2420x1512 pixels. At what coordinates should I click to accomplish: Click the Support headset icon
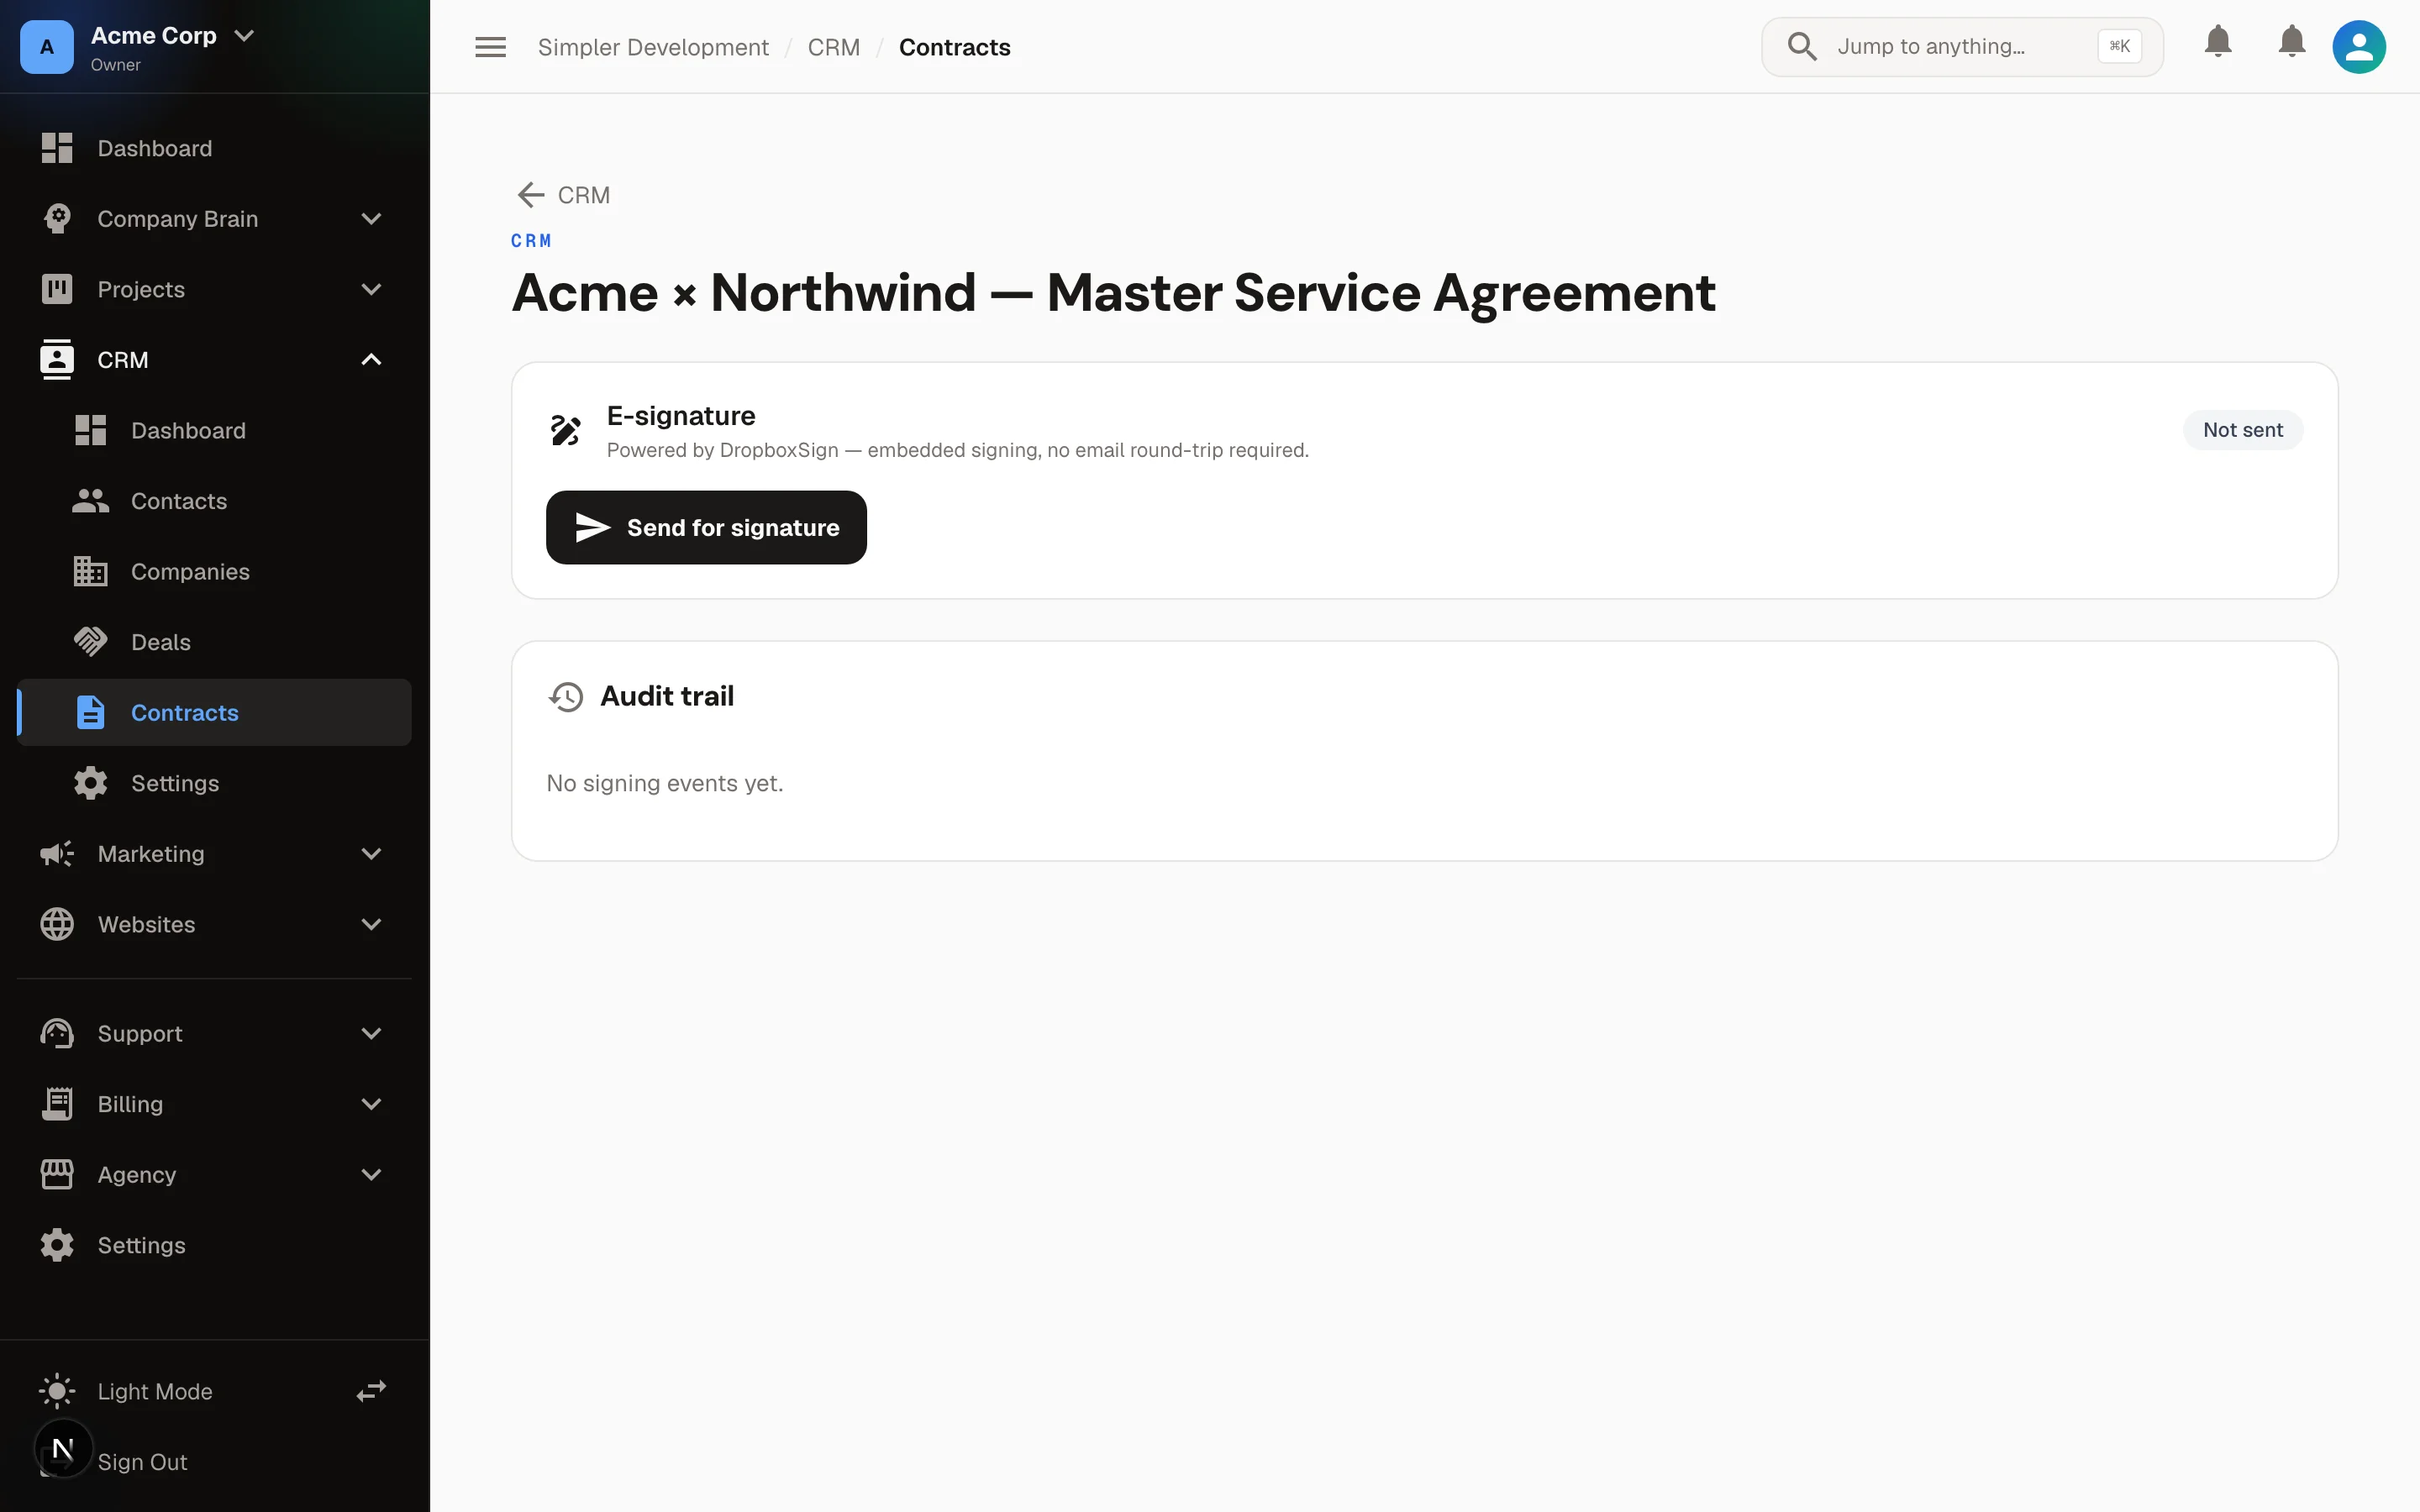(57, 1034)
